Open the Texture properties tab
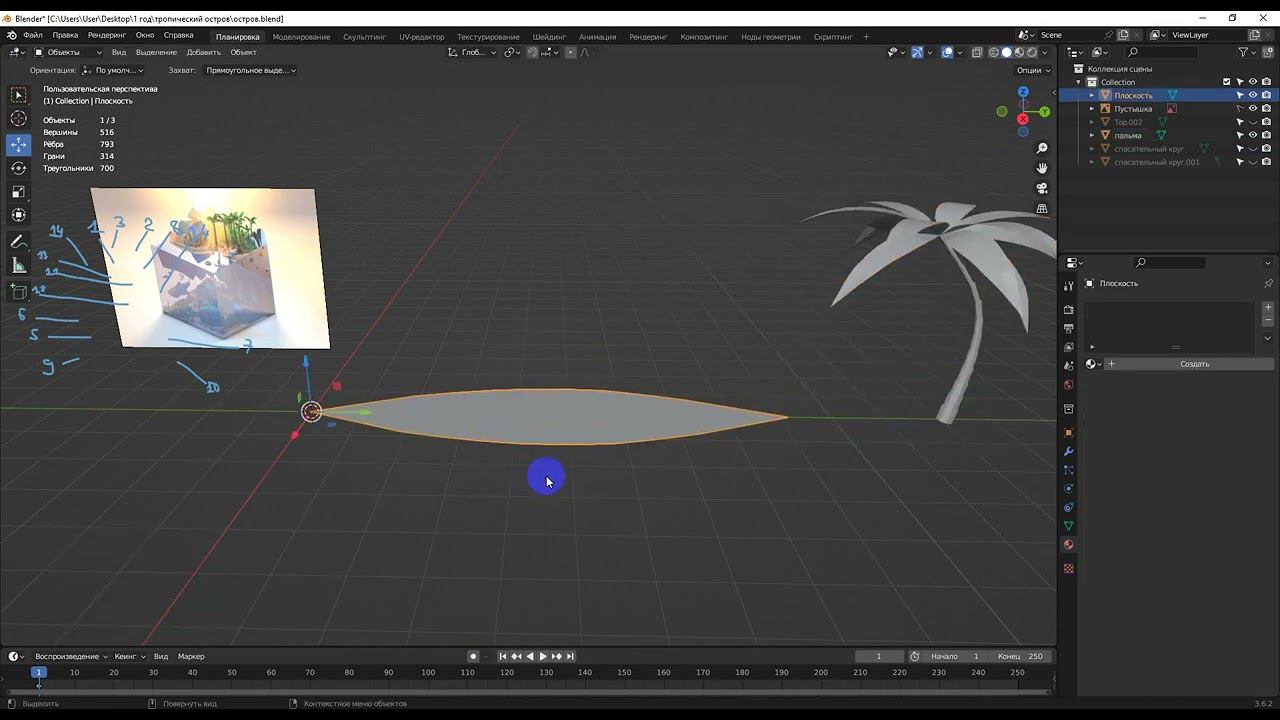 click(x=1068, y=568)
